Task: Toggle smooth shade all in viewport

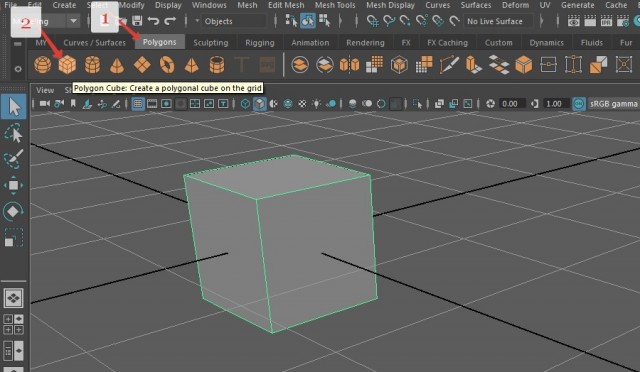Action: pyautogui.click(x=259, y=104)
